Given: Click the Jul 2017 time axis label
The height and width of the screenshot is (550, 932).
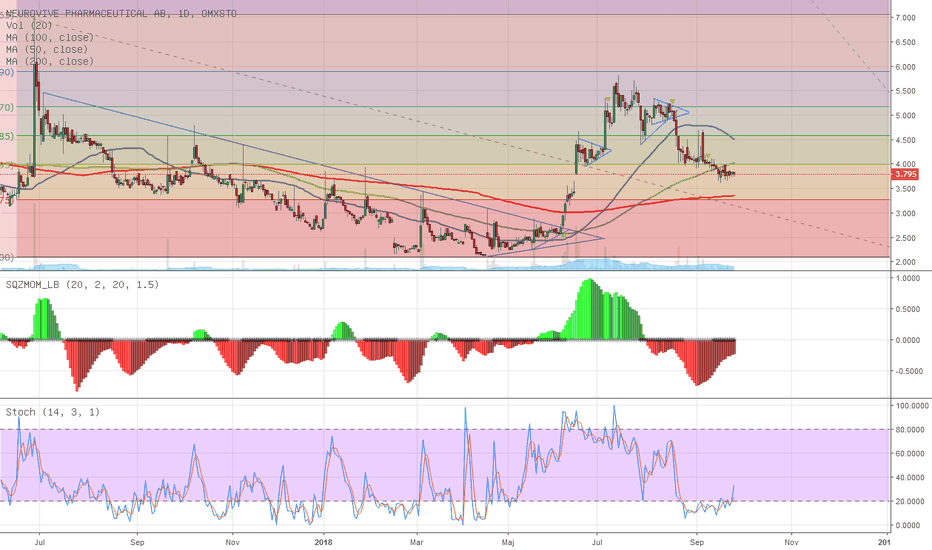Looking at the screenshot, I should tap(40, 542).
